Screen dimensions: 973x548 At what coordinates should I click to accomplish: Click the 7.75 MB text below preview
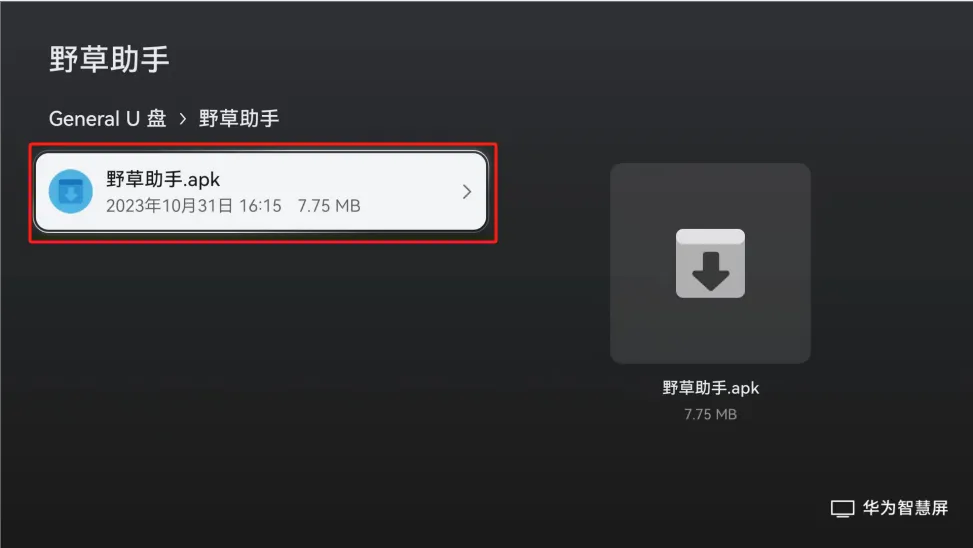[x=711, y=414]
